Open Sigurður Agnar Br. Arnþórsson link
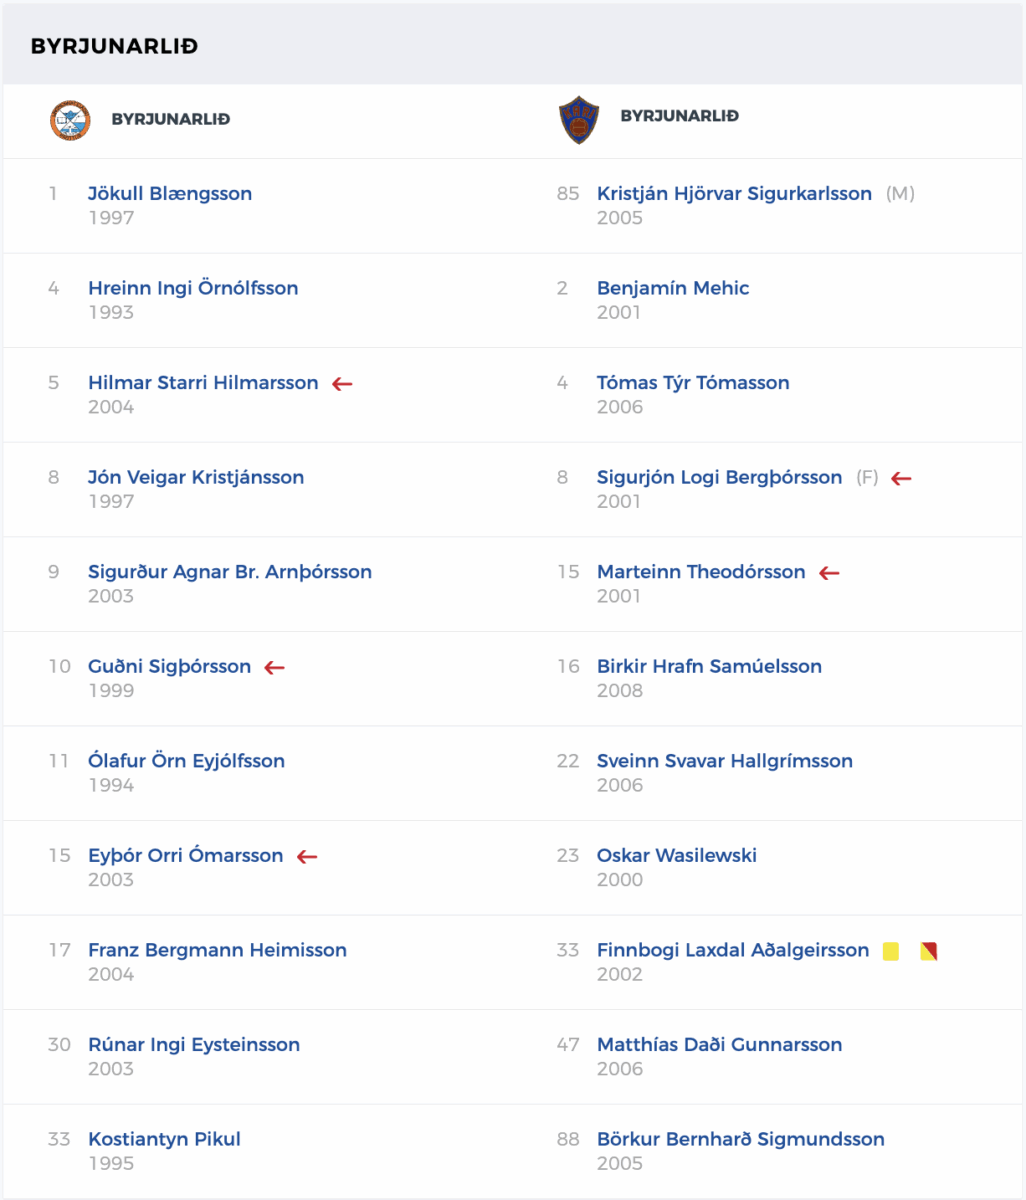The width and height of the screenshot is (1026, 1200). point(230,572)
